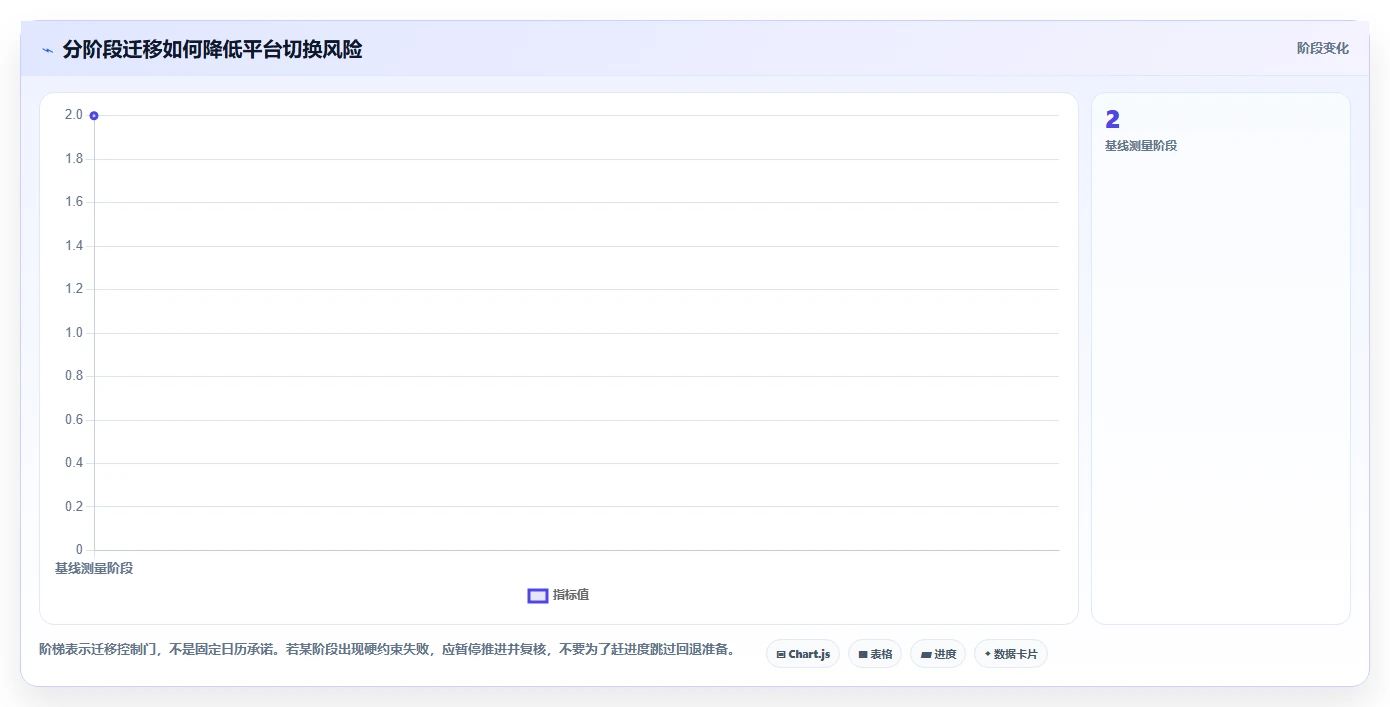1390x707 pixels.
Task: Click the lightning icon beside the title
Action: pos(48,50)
